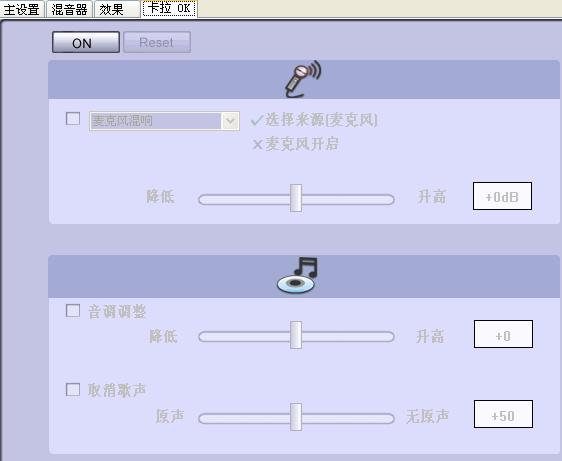Image resolution: width=562 pixels, height=461 pixels.
Task: Switch to the 主设置 tab
Action: pyautogui.click(x=22, y=9)
